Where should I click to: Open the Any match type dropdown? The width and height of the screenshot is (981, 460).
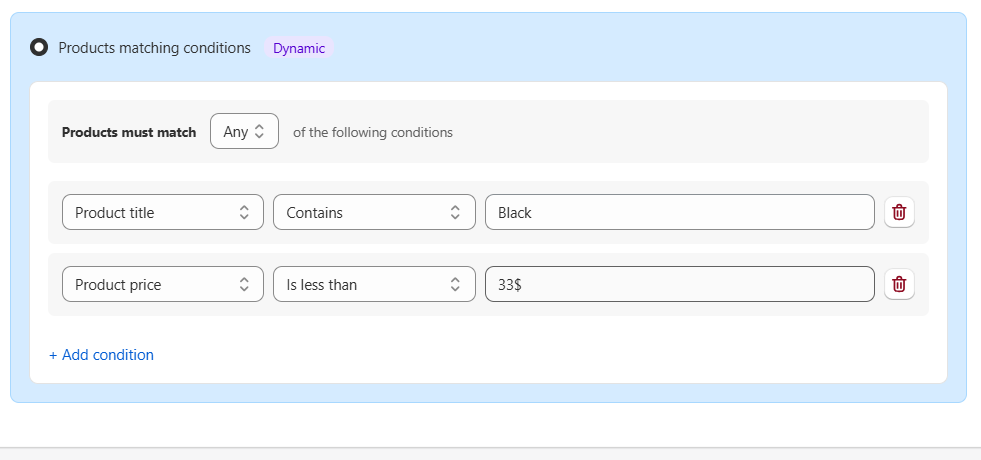click(244, 132)
